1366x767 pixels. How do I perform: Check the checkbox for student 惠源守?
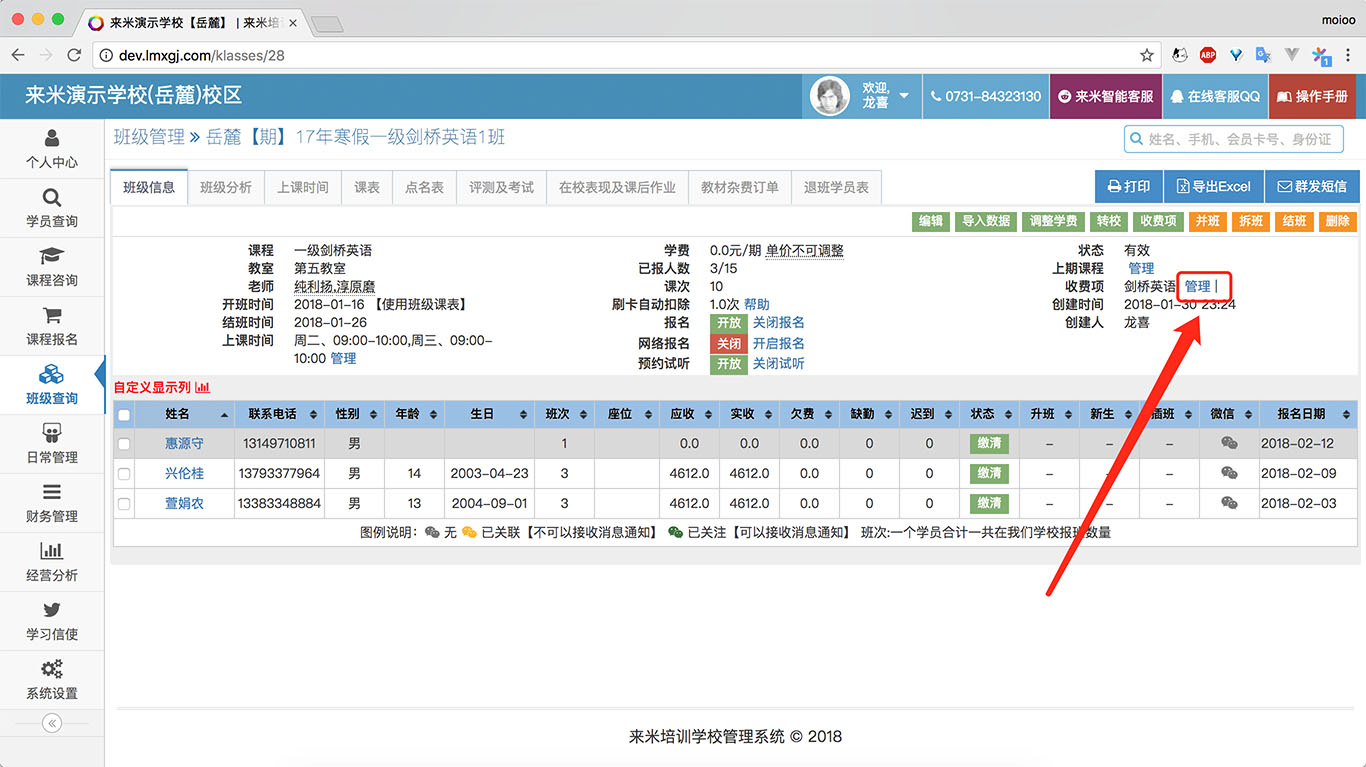click(125, 443)
